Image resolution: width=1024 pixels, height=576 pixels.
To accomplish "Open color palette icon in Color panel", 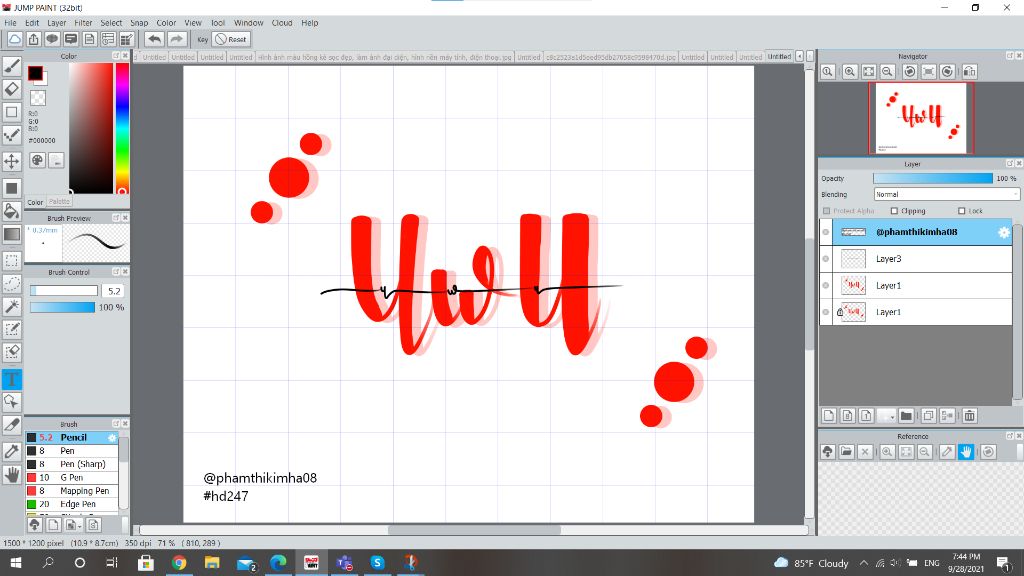I will click(37, 160).
